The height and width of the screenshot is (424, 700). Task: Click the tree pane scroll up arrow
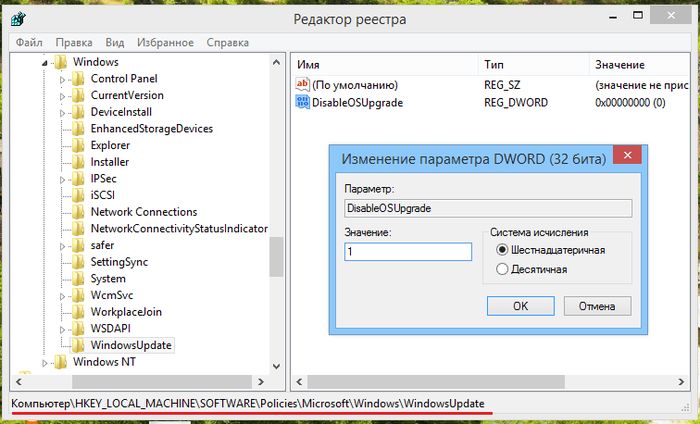pos(276,62)
